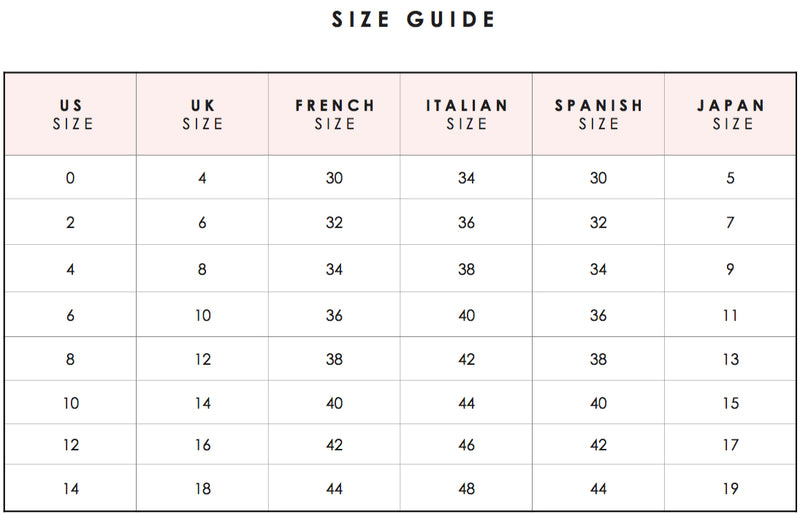Click UK size 6 cell
Image resolution: width=800 pixels, height=514 pixels.
202,223
